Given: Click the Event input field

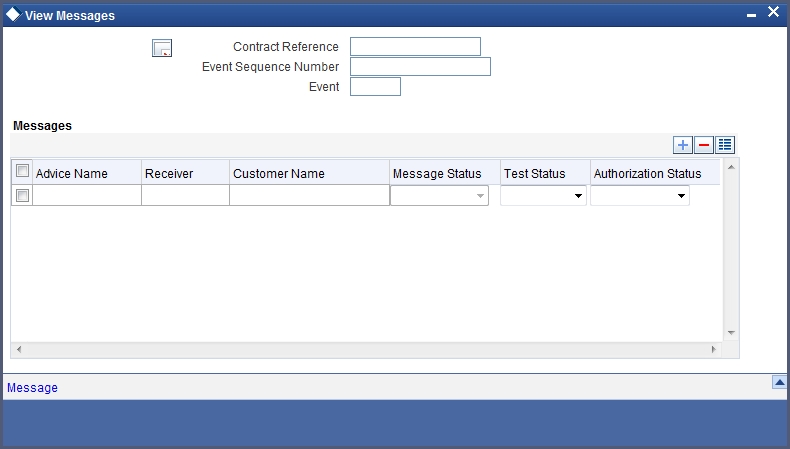Looking at the screenshot, I should tap(375, 87).
